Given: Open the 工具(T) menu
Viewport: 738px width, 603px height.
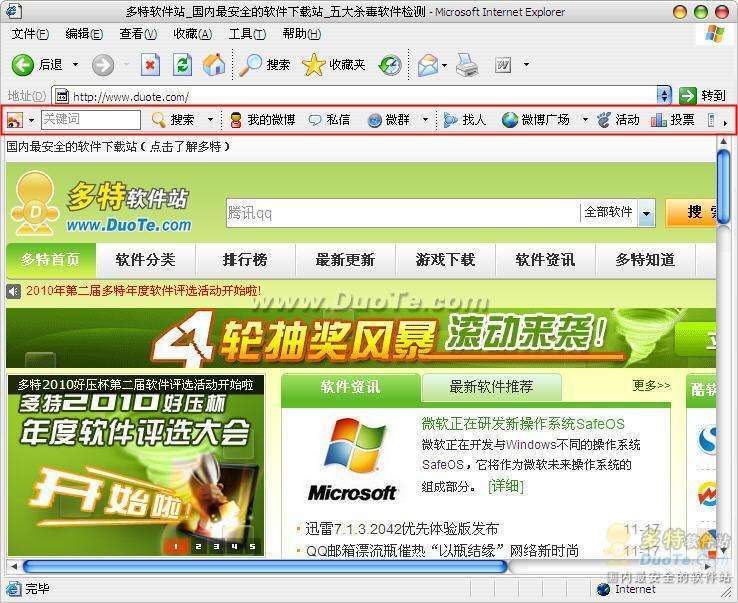Looking at the screenshot, I should point(247,34).
